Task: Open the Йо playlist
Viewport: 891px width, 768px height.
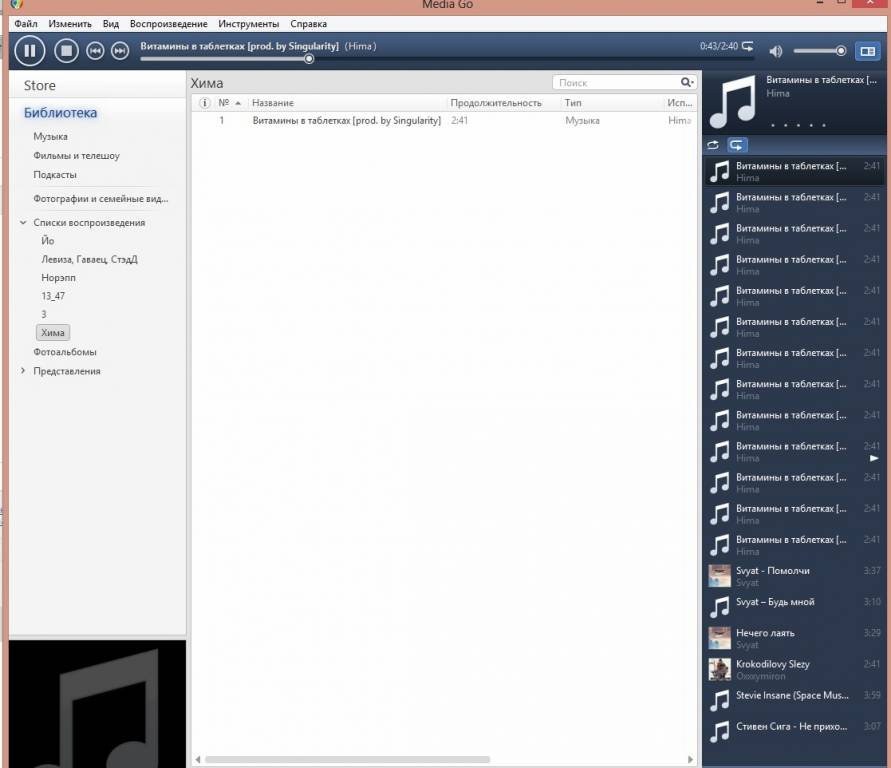Action: [48, 241]
